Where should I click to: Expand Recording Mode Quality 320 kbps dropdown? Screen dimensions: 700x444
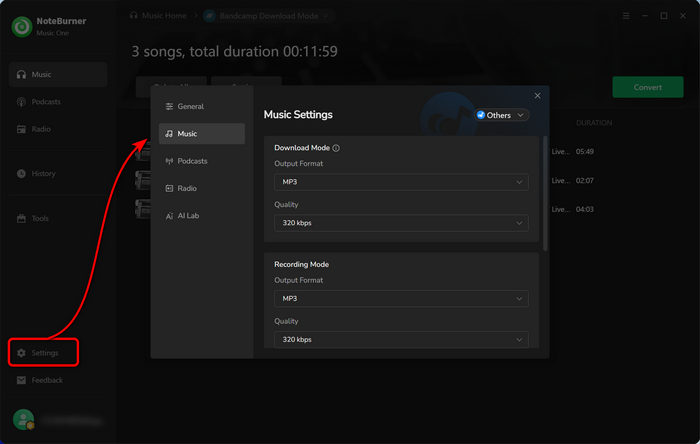coord(401,340)
